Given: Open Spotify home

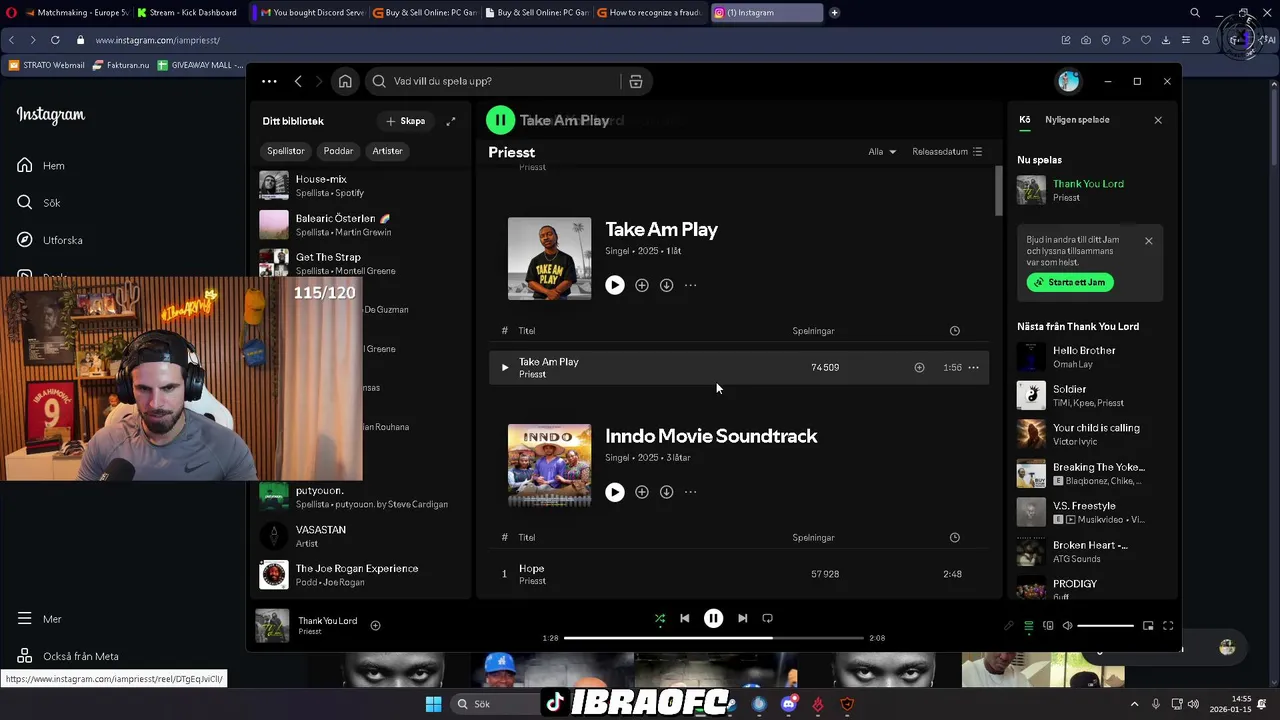Looking at the screenshot, I should coord(345,81).
